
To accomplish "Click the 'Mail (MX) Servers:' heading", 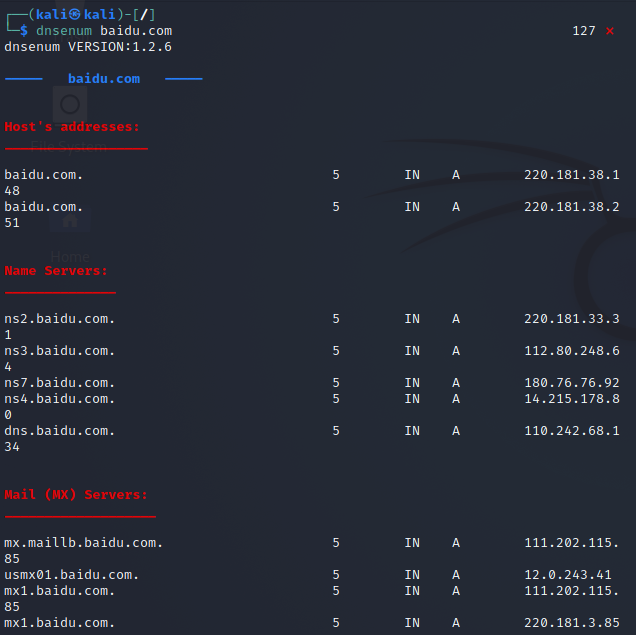I will [x=76, y=495].
